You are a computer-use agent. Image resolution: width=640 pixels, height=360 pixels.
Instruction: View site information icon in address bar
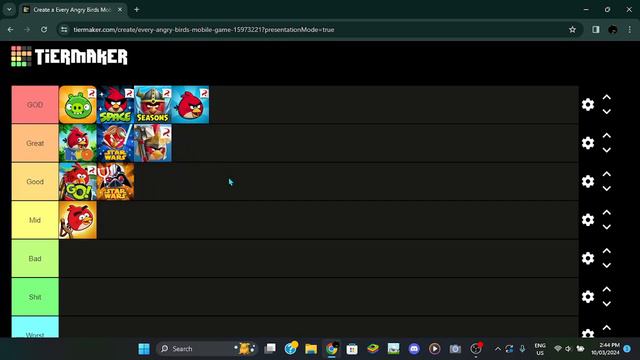pyautogui.click(x=64, y=29)
